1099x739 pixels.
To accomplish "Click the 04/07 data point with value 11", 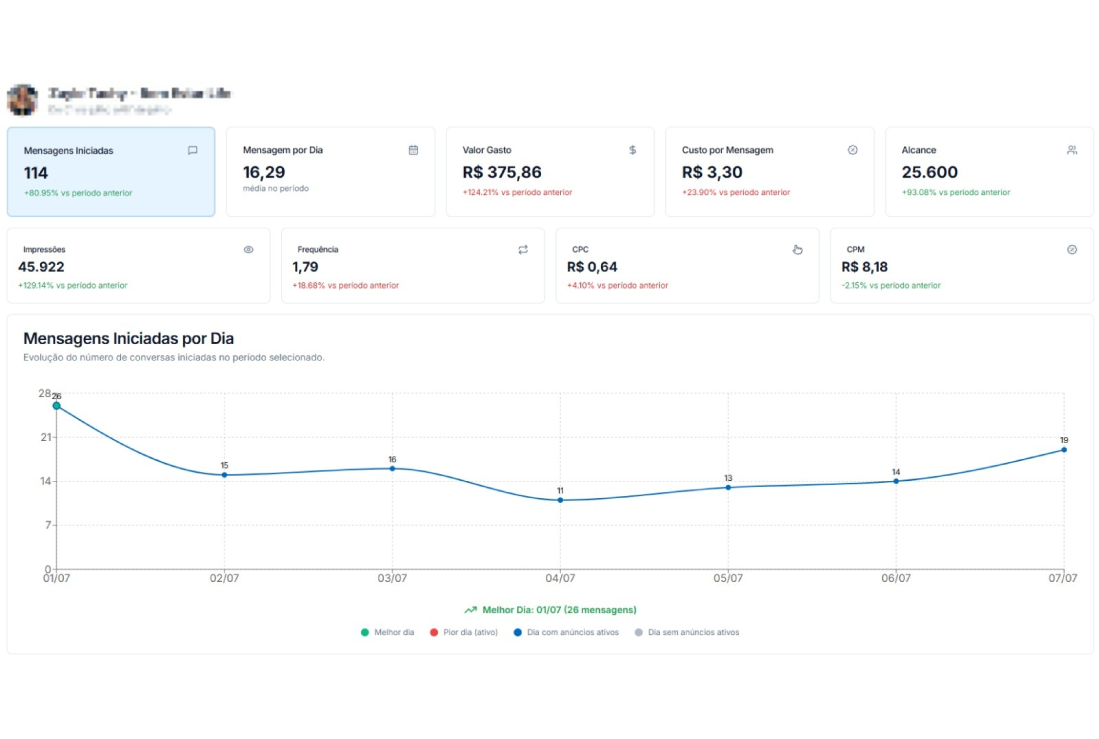I will pos(560,500).
